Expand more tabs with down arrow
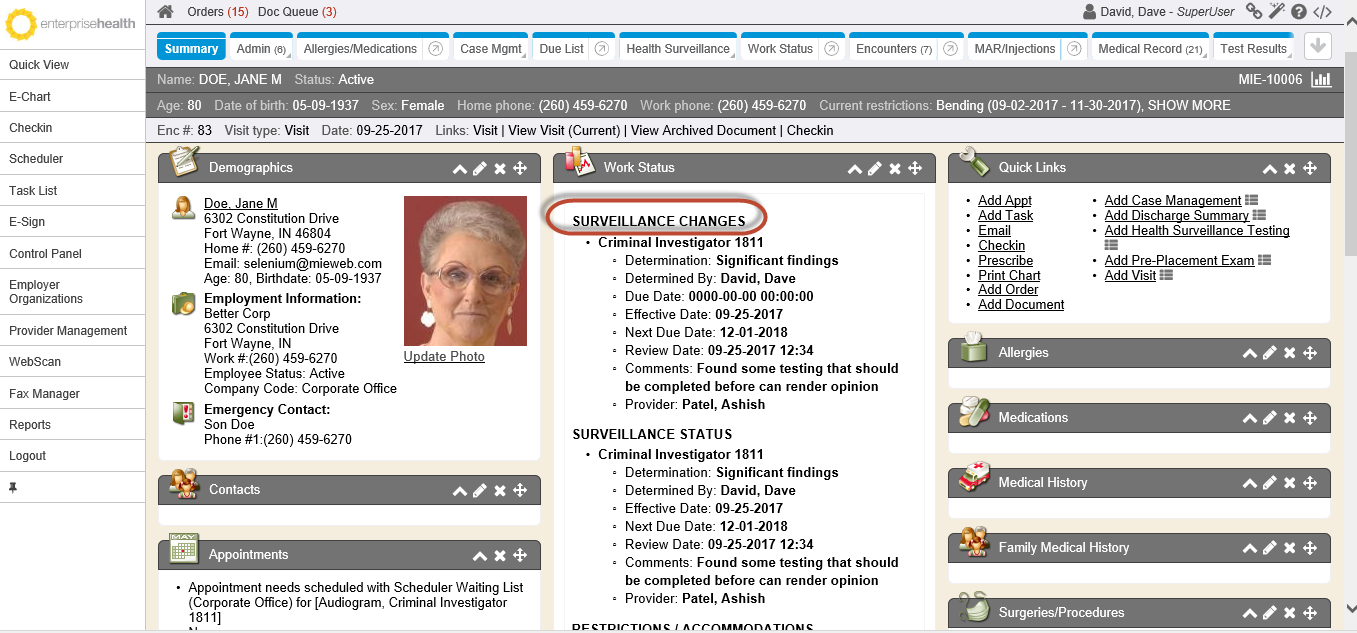Image resolution: width=1357 pixels, height=633 pixels. click(x=1318, y=47)
